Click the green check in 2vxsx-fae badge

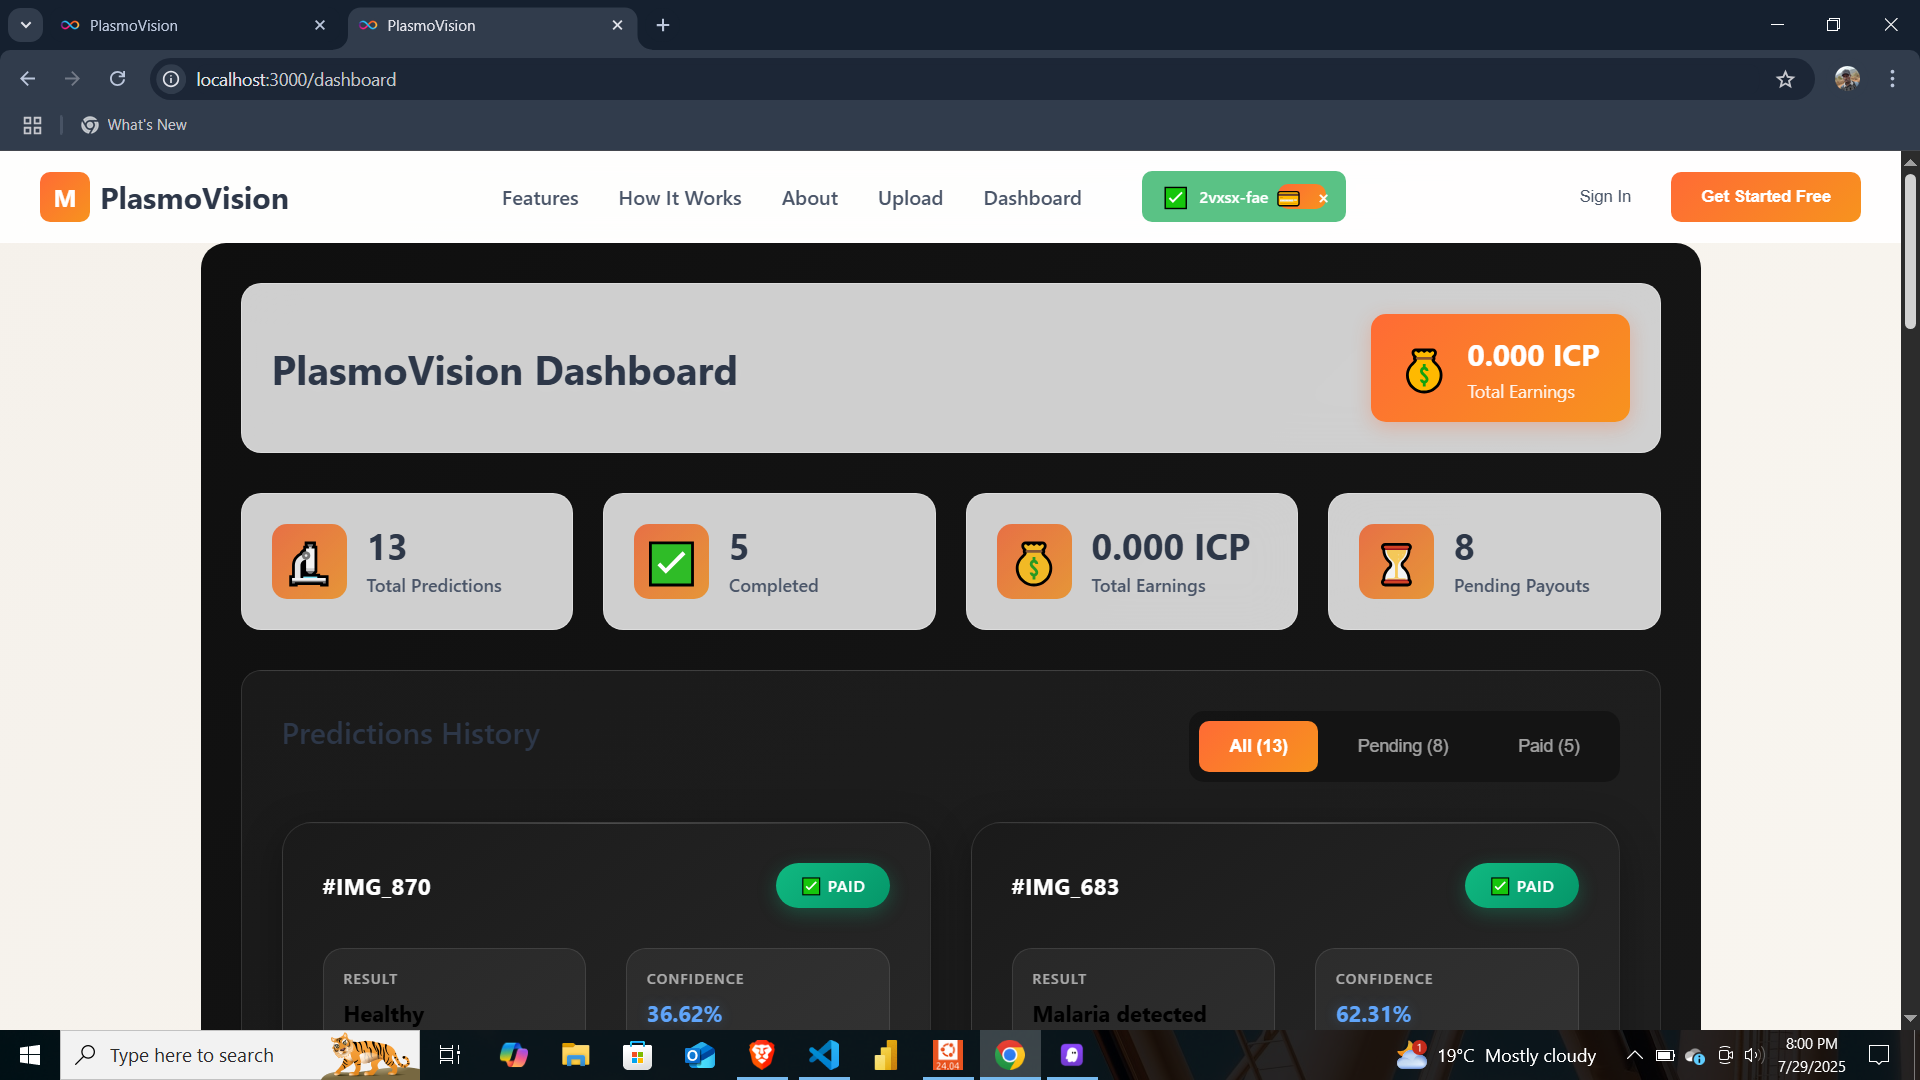click(x=1176, y=198)
